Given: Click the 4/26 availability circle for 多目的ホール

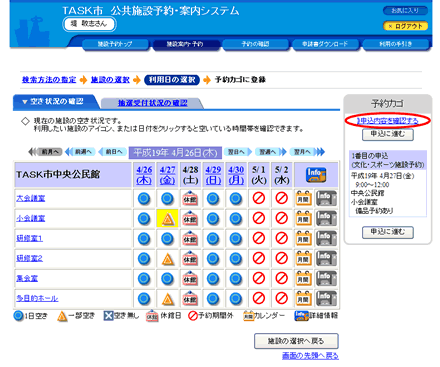Looking at the screenshot, I should pyautogui.click(x=144, y=299).
